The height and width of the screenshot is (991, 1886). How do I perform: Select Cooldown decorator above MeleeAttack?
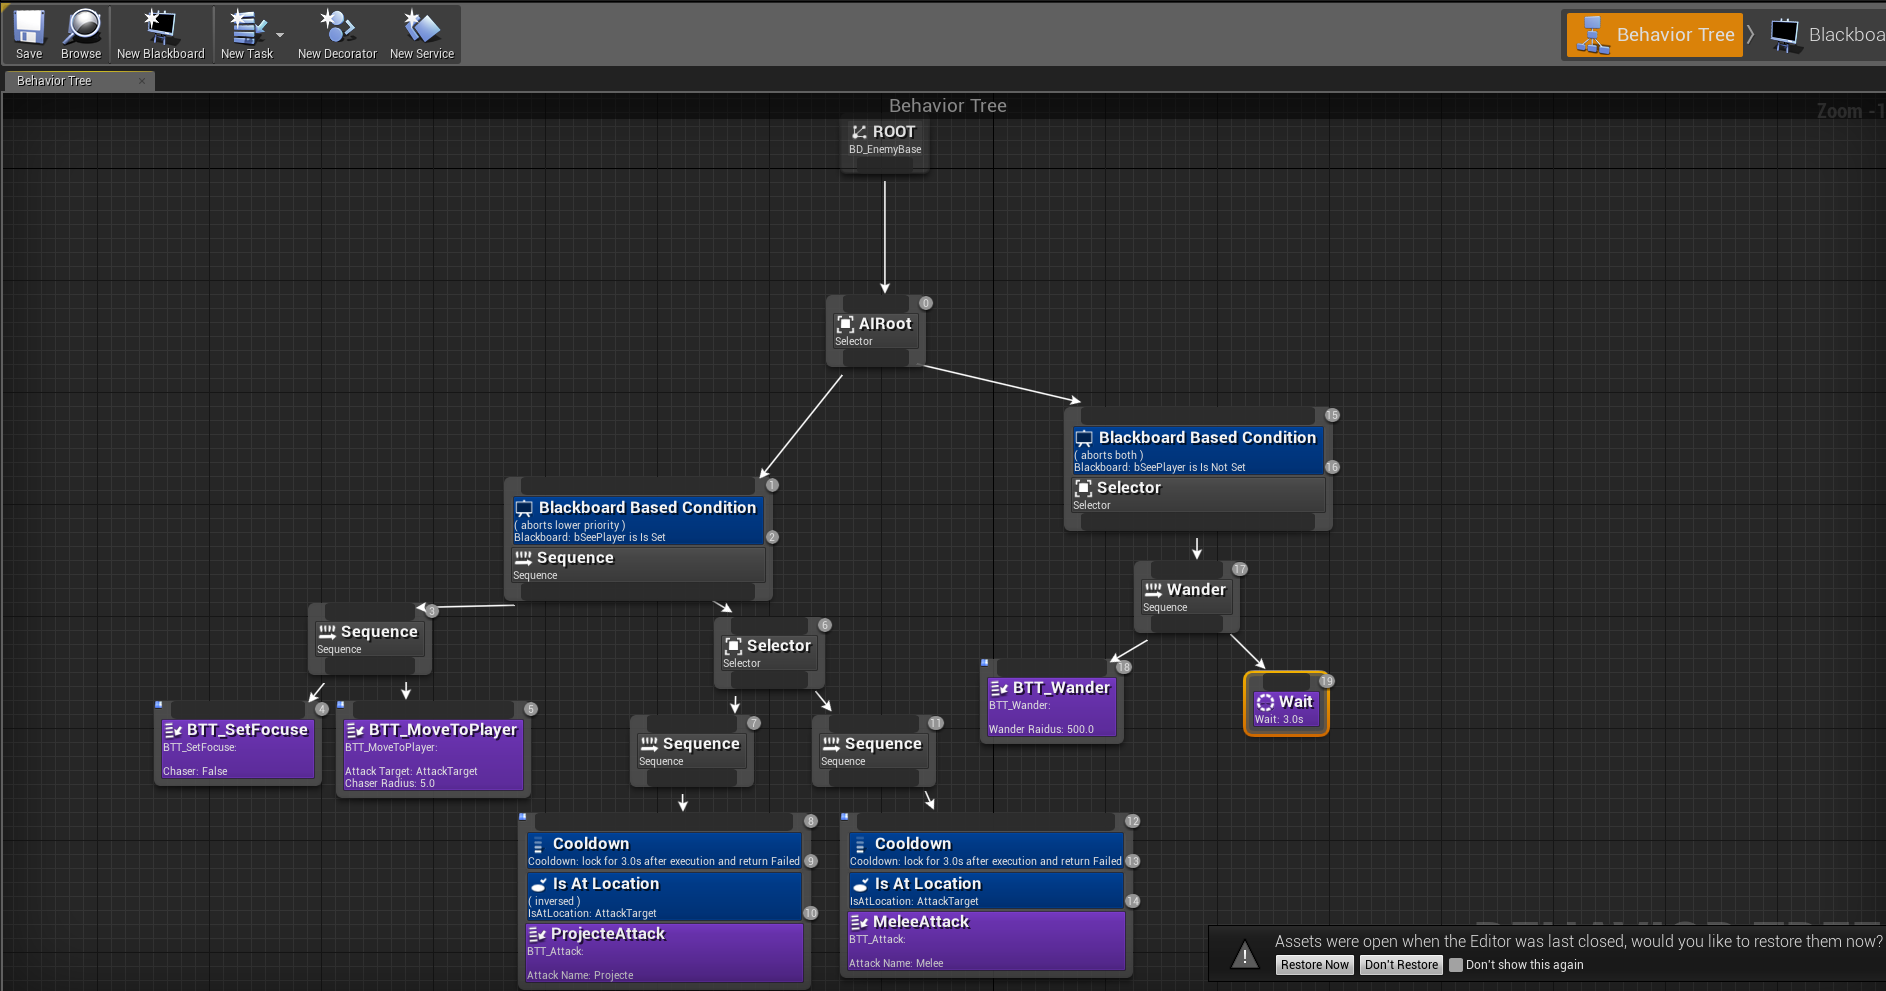tap(987, 851)
